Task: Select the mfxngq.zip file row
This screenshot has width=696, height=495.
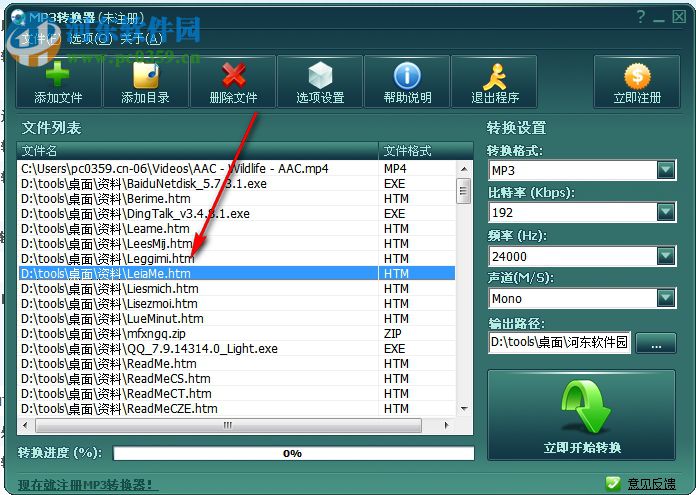Action: click(x=237, y=333)
